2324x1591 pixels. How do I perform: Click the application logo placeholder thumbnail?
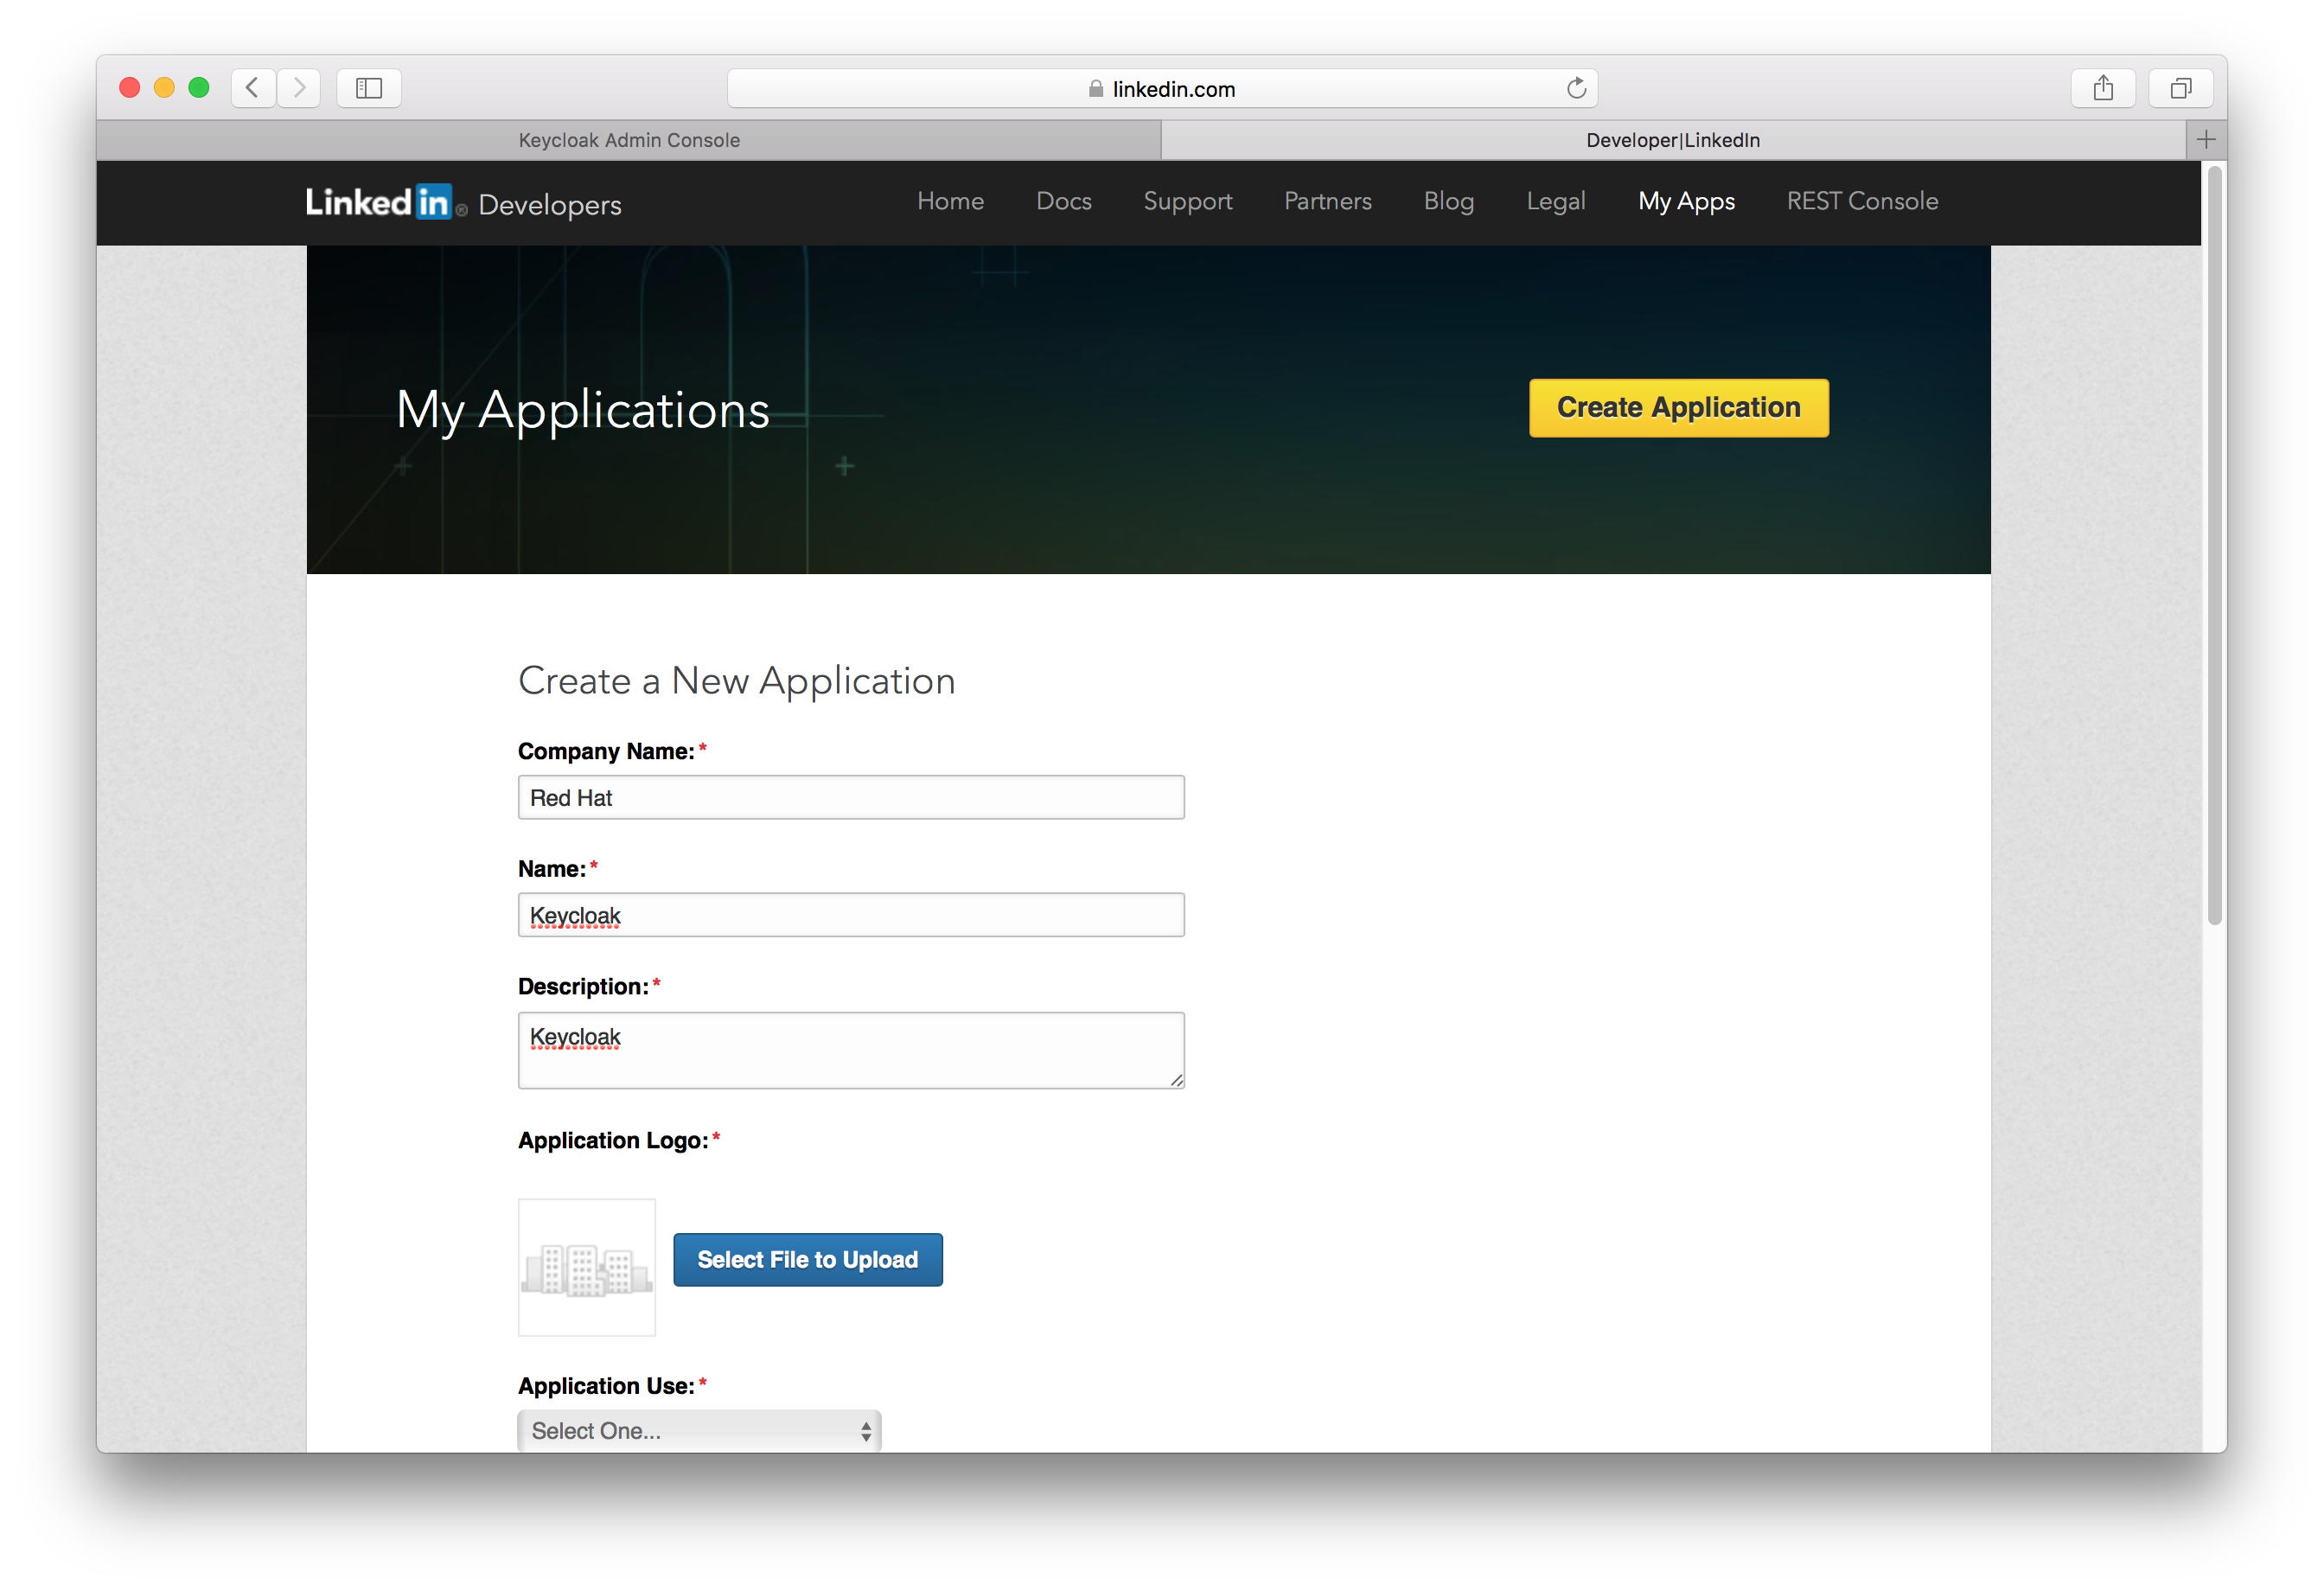[x=586, y=1267]
